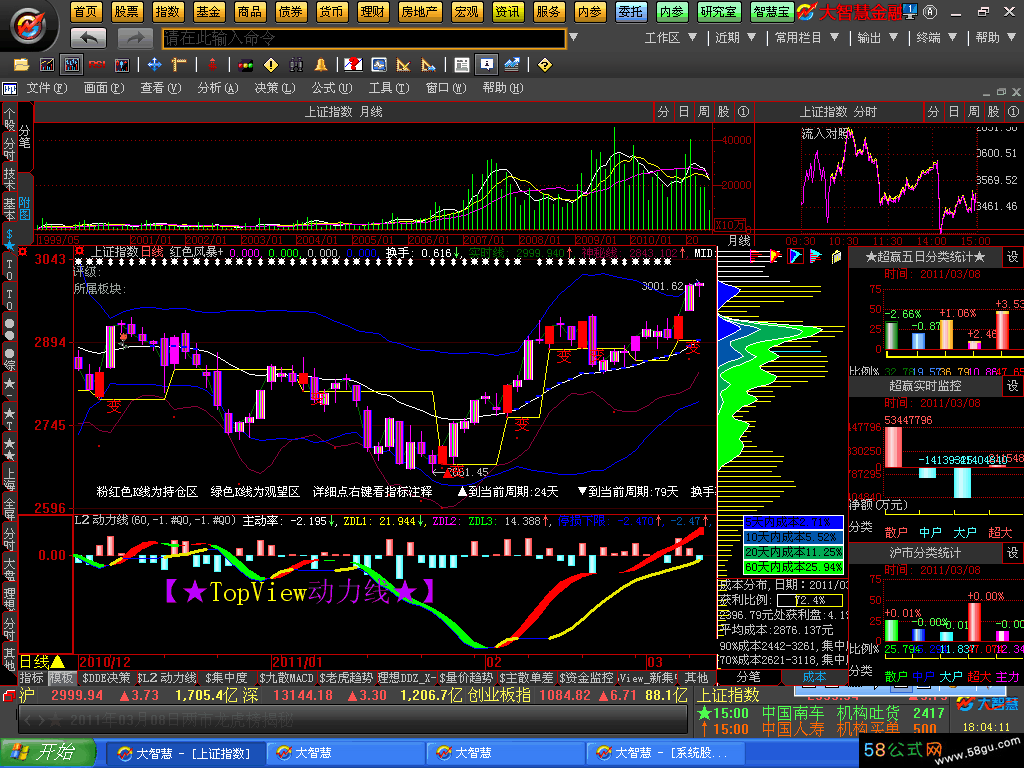Click the yellow question mark help diamond icon
Screen dimensions: 1024x768
pyautogui.click(x=545, y=65)
